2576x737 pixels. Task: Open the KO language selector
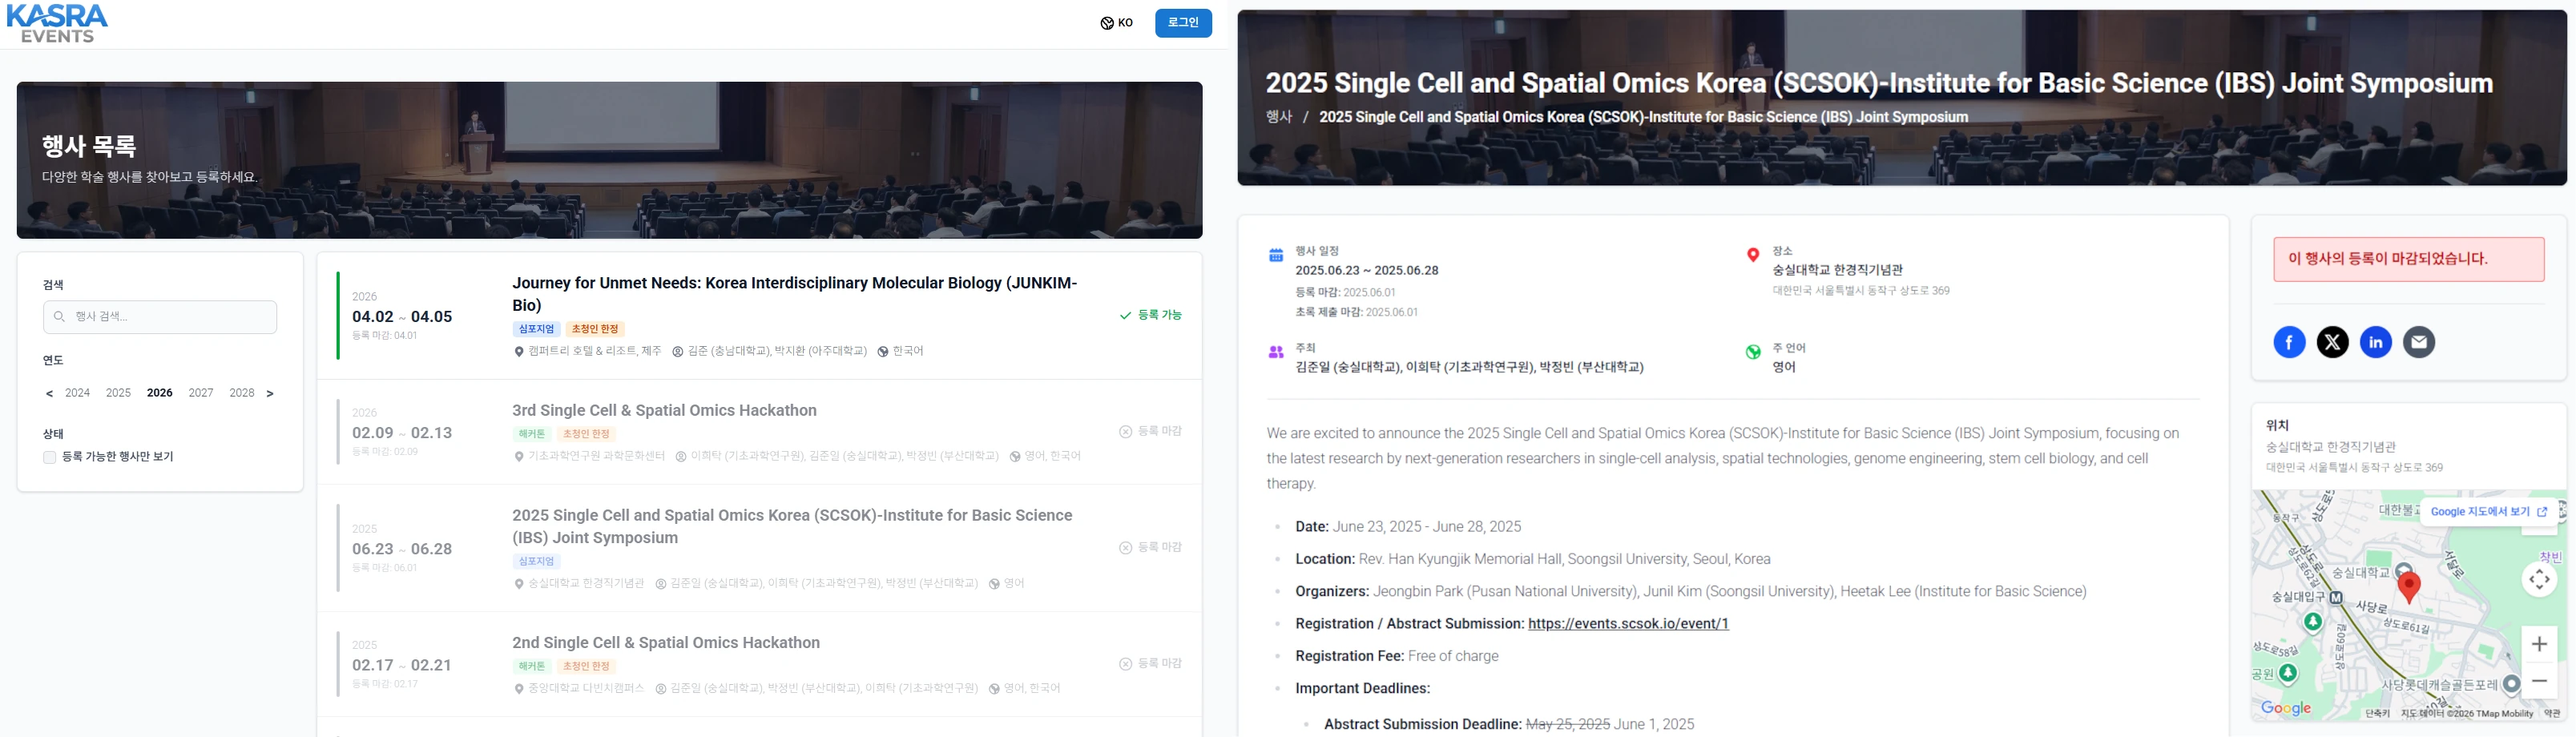point(1116,23)
